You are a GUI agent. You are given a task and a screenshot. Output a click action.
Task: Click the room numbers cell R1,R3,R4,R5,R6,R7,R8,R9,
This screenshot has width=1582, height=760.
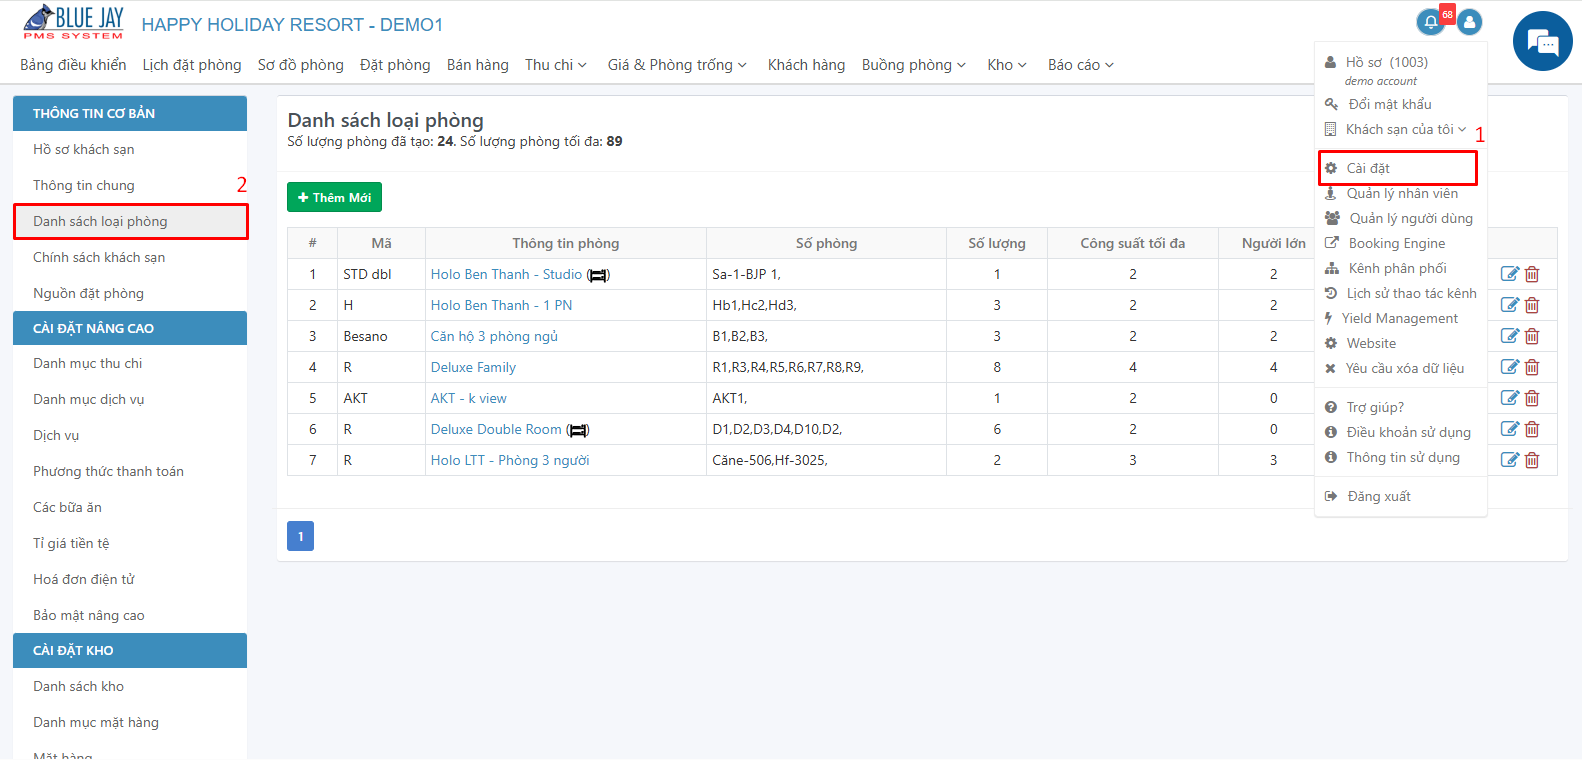(826, 367)
